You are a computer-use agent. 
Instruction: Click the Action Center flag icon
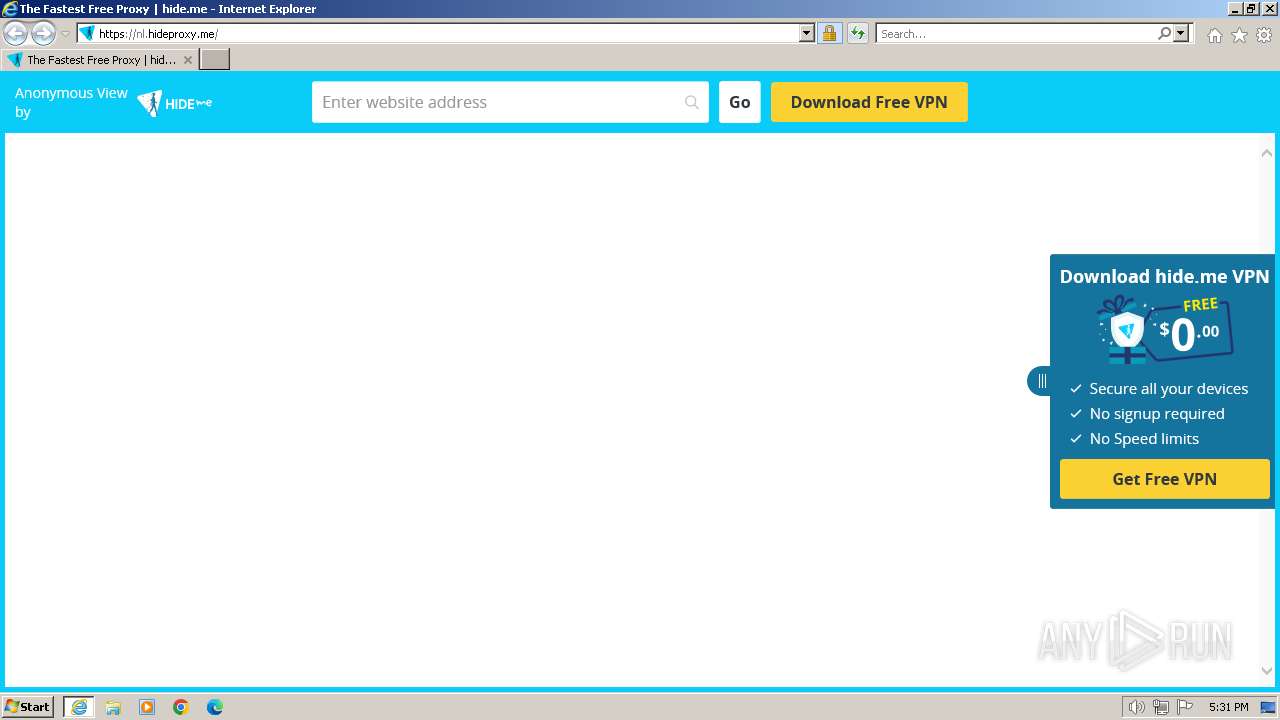click(x=1185, y=707)
